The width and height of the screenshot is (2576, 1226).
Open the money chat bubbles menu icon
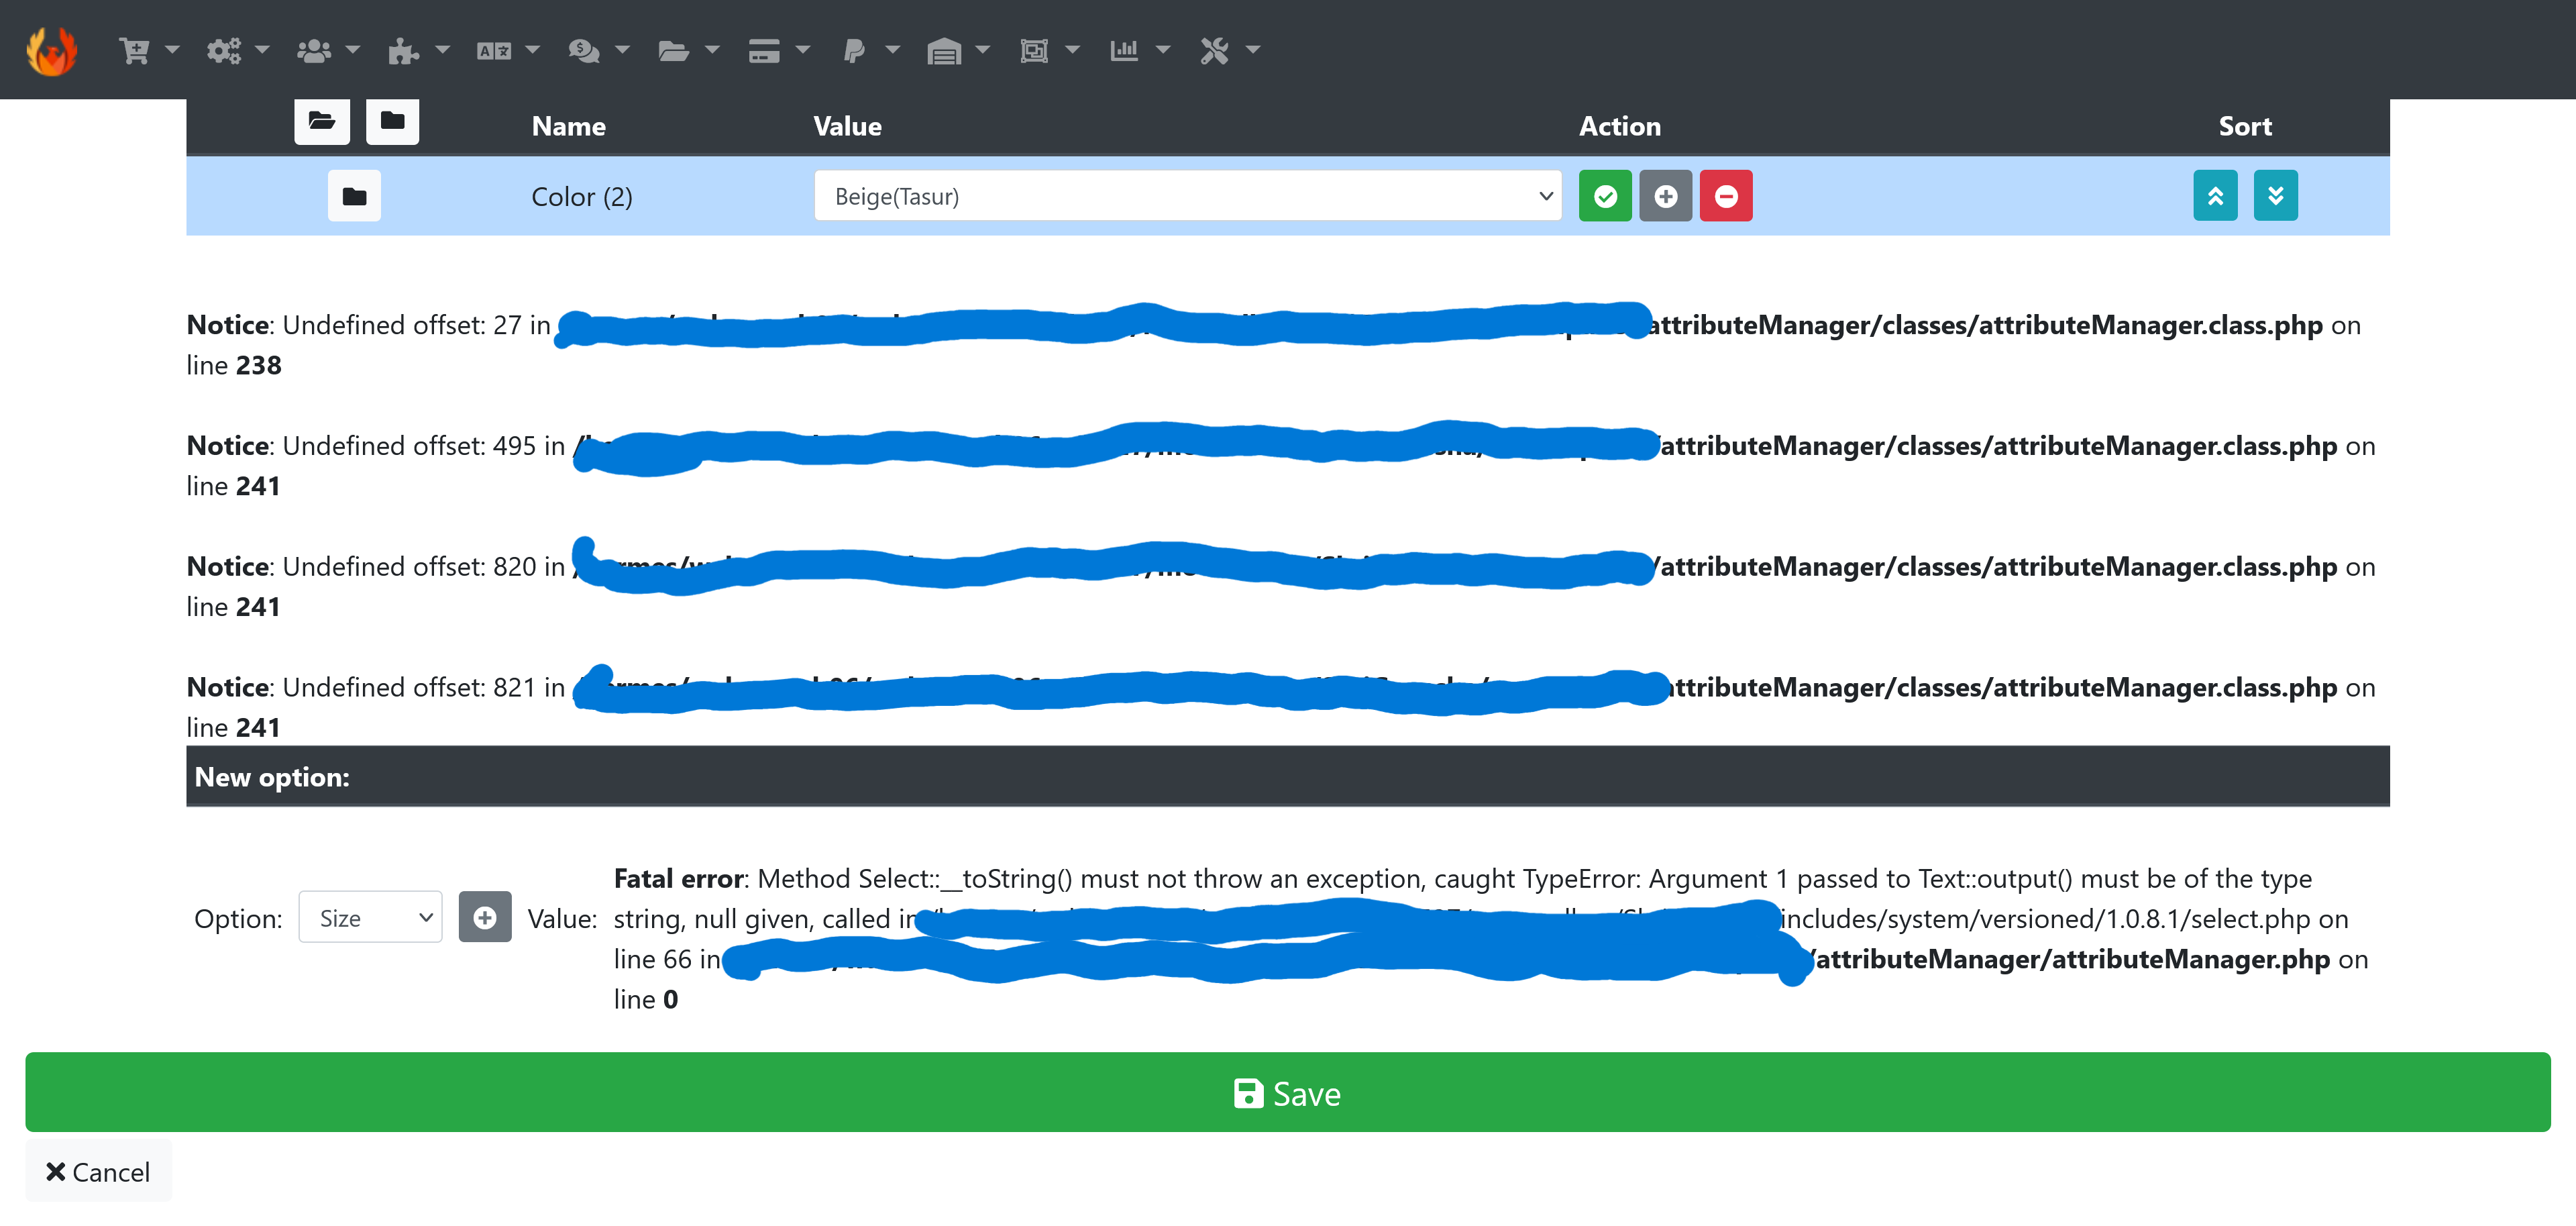(584, 50)
